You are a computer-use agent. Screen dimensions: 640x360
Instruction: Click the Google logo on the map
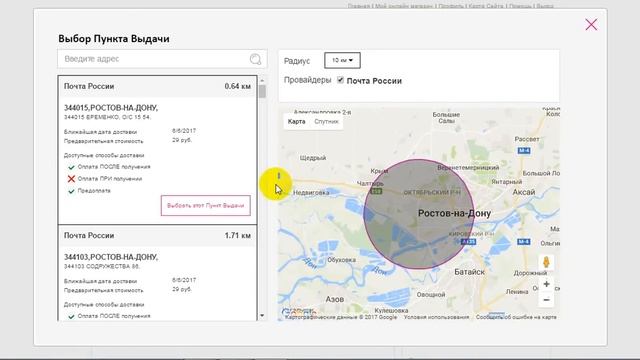point(298,312)
